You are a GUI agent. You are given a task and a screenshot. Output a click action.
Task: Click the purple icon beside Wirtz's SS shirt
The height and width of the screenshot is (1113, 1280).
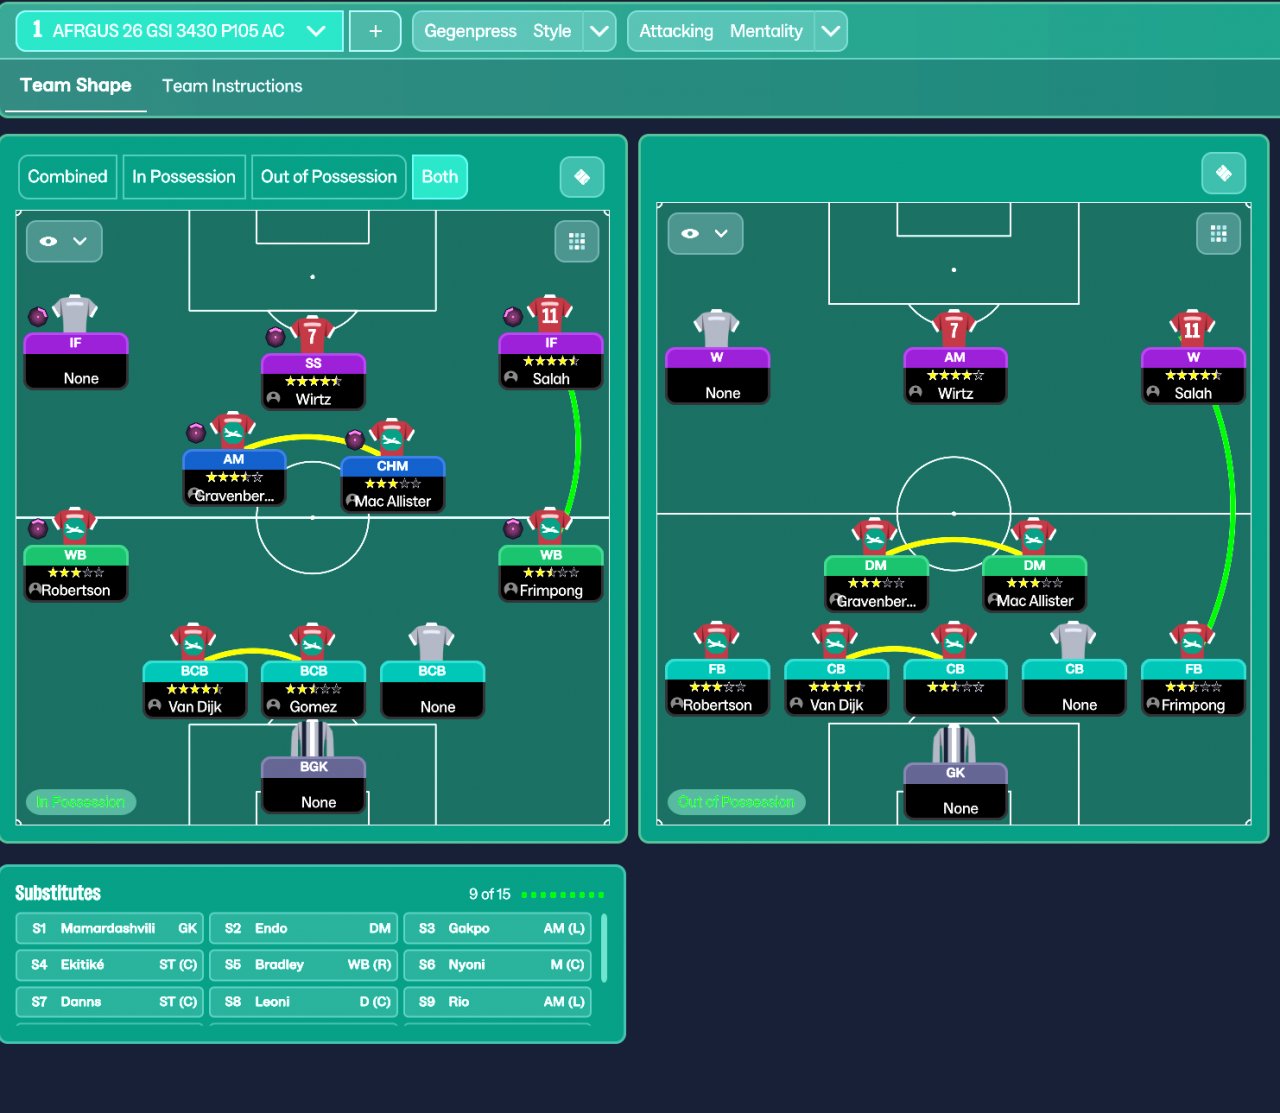coord(275,336)
